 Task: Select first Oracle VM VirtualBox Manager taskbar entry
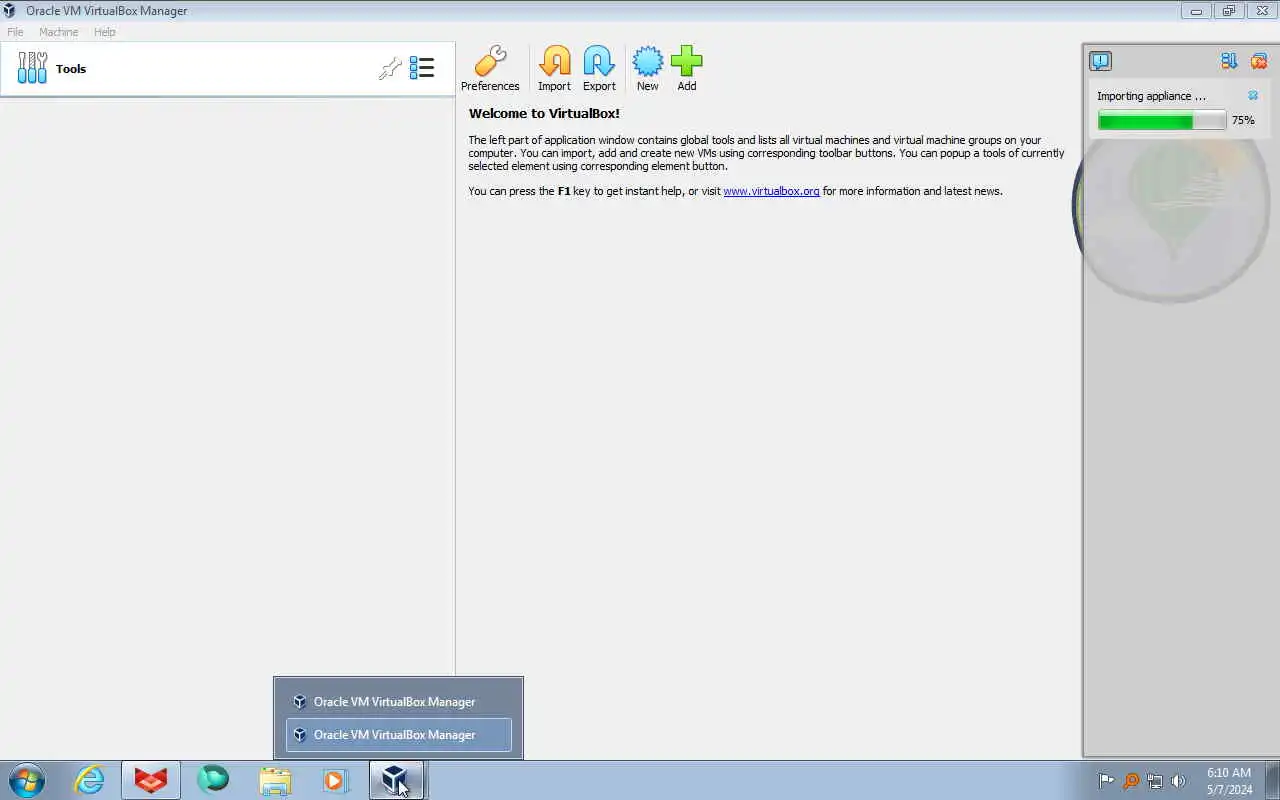tap(398, 702)
